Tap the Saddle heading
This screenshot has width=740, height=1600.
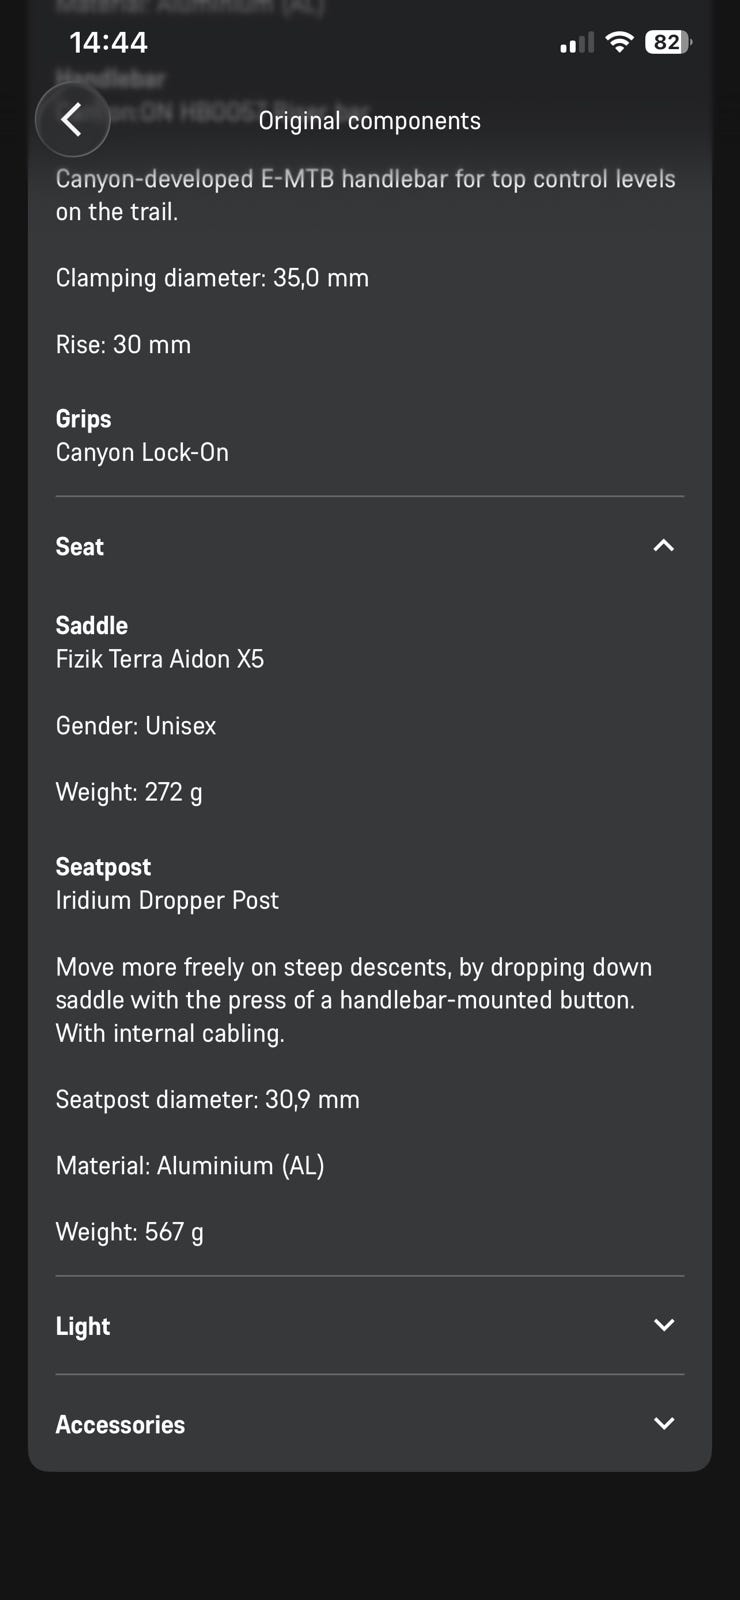coord(92,625)
